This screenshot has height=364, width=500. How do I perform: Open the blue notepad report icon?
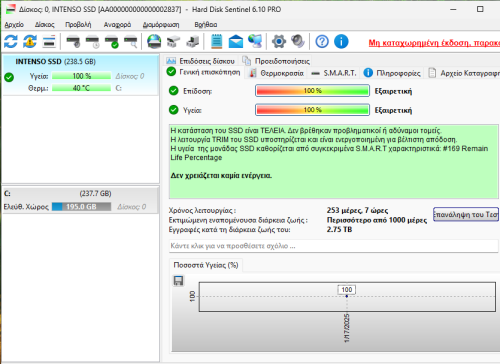point(217,42)
